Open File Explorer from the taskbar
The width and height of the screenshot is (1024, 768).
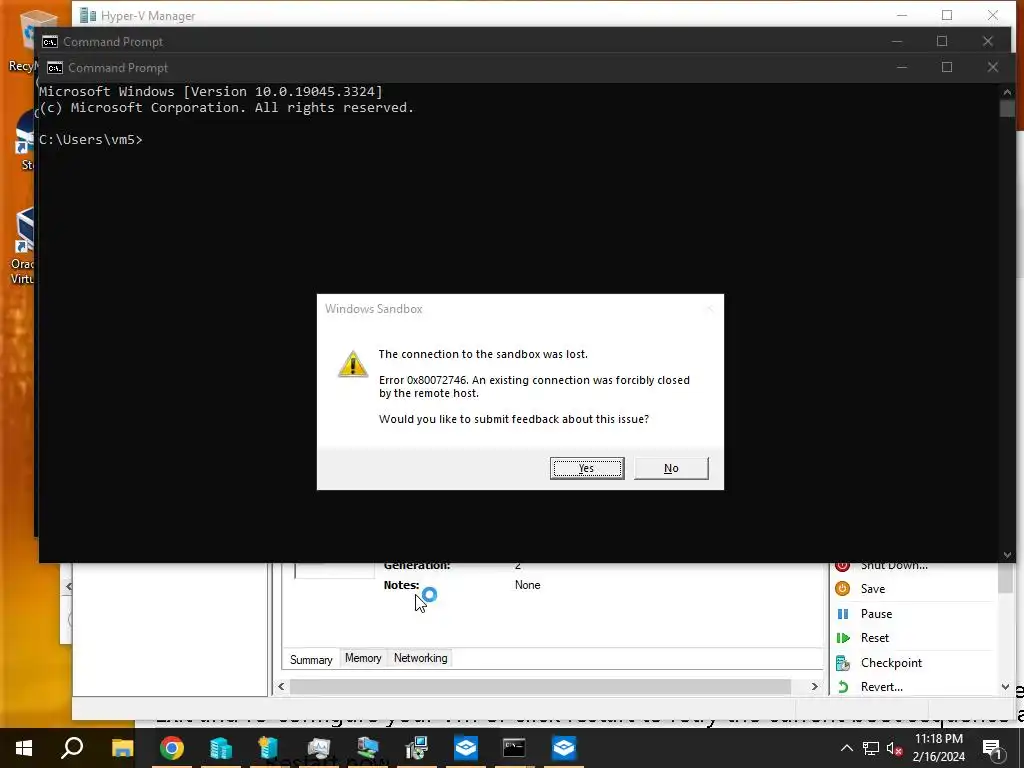click(x=122, y=748)
